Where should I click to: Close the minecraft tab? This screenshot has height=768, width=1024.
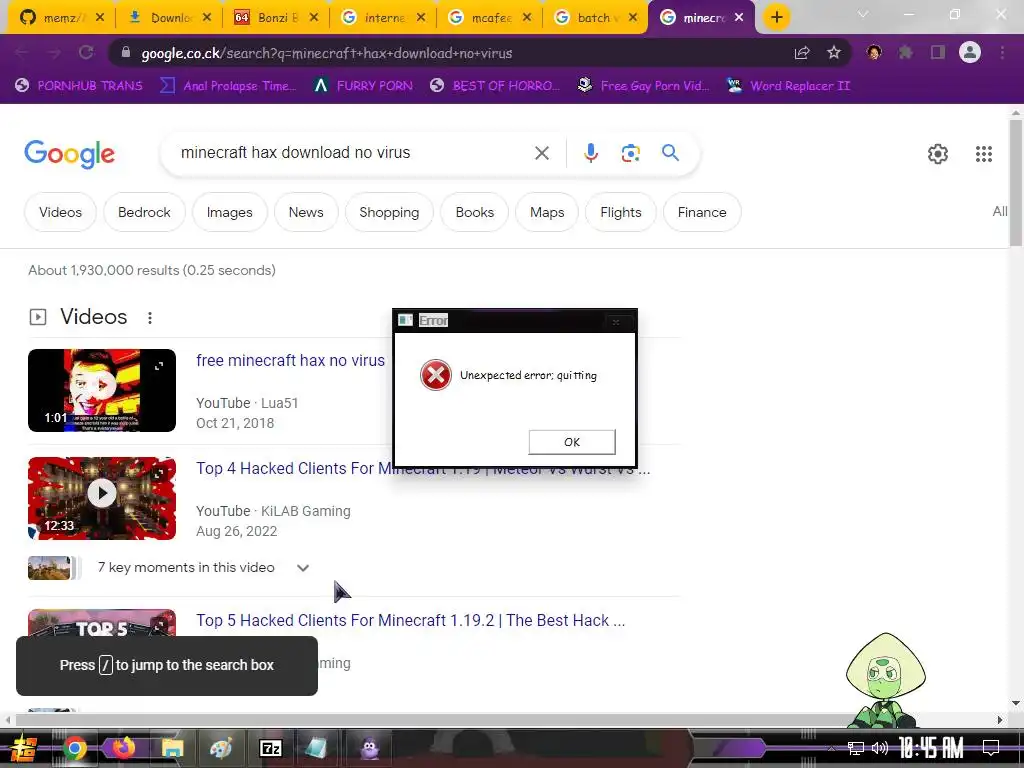point(739,18)
